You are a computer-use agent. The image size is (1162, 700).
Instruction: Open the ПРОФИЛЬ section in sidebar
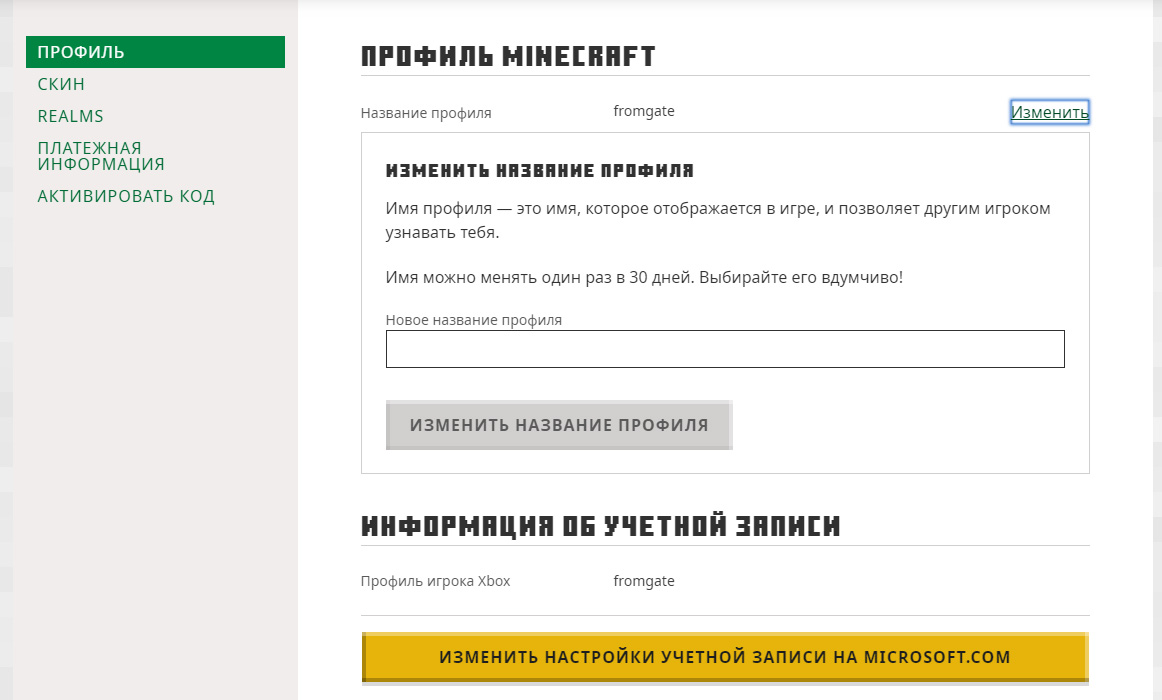155,52
